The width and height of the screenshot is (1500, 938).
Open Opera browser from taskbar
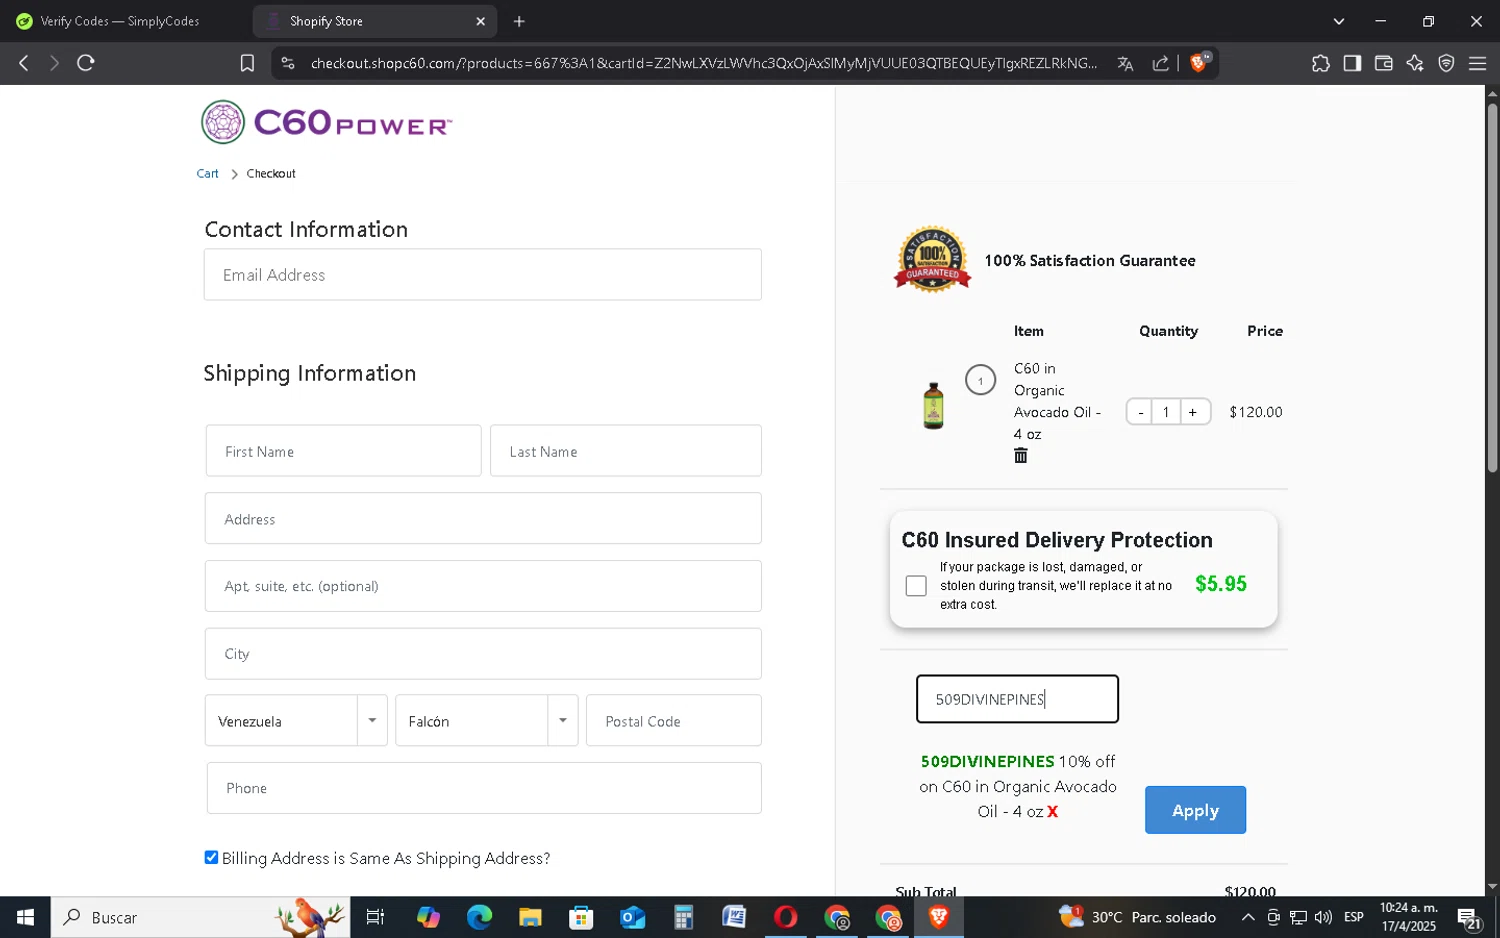click(785, 917)
